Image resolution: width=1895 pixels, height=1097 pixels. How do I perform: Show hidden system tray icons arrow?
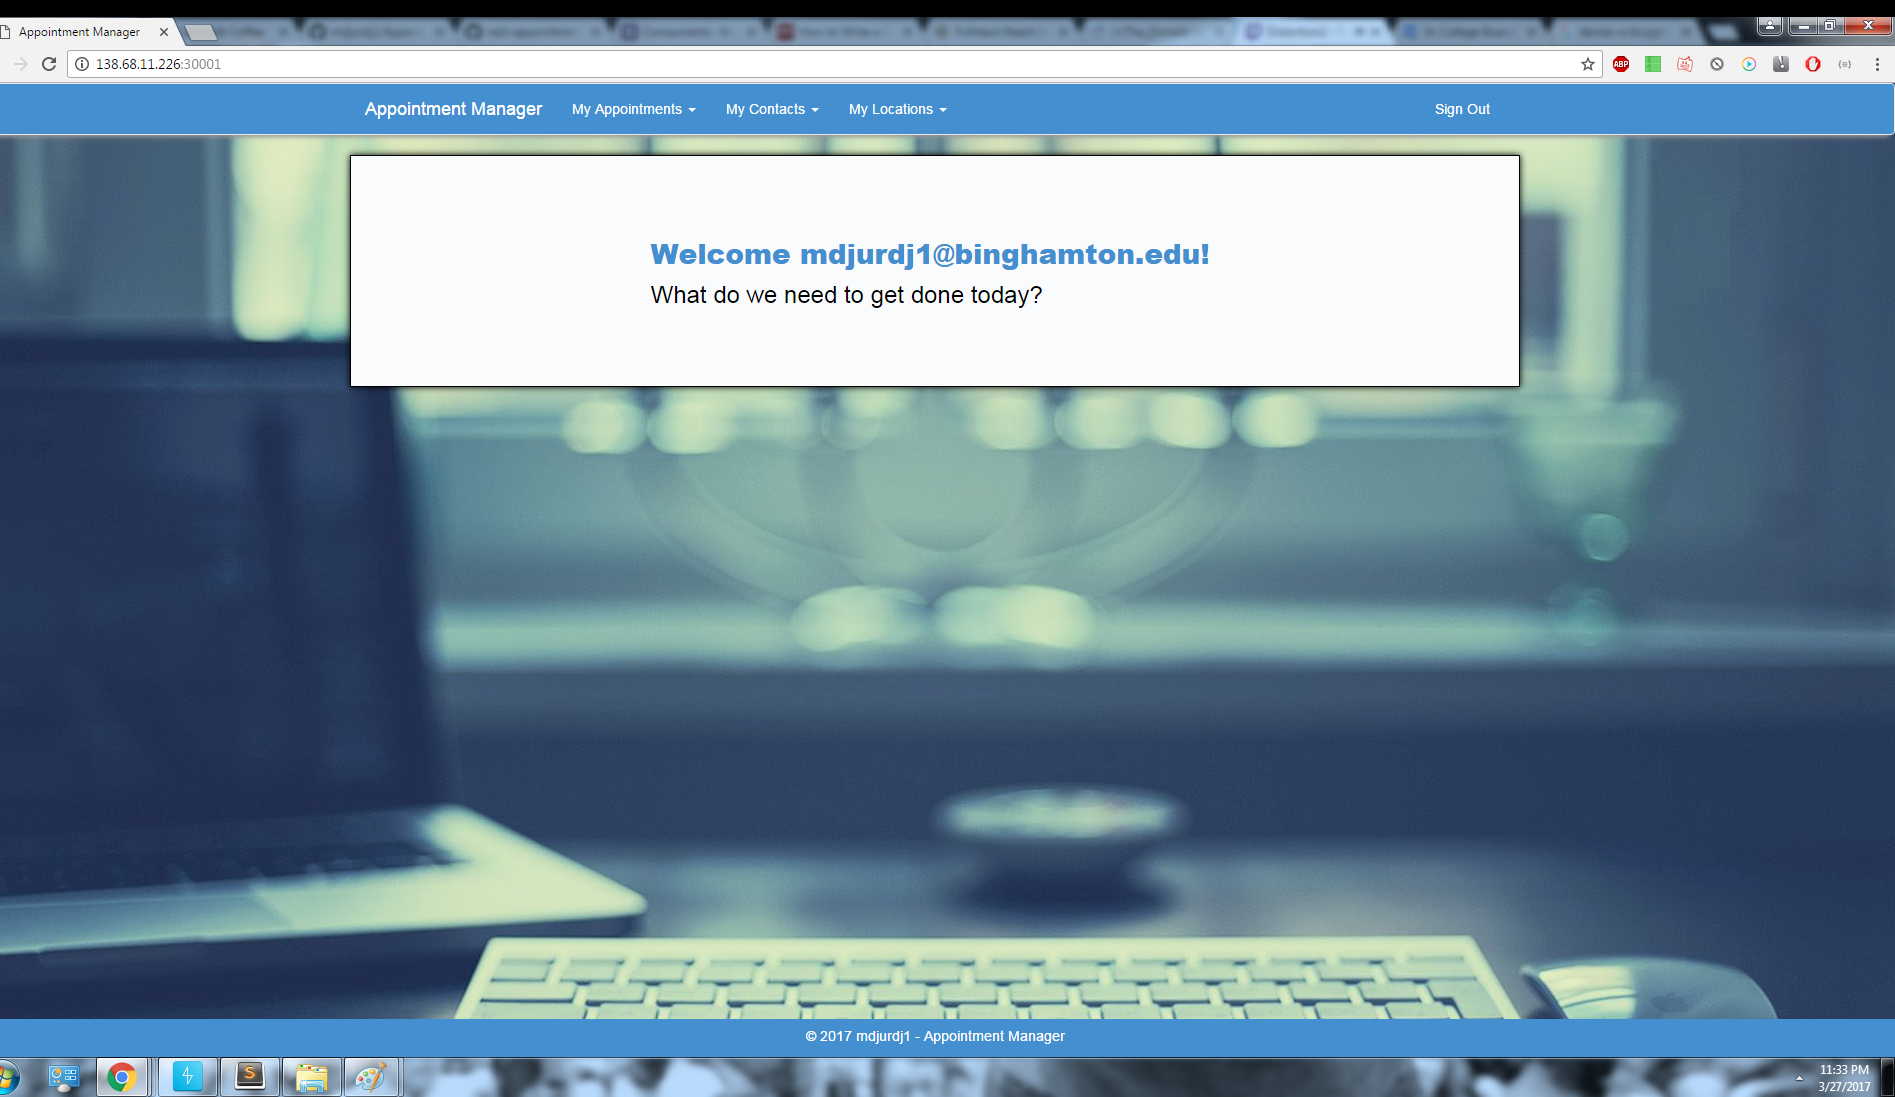[1799, 1078]
